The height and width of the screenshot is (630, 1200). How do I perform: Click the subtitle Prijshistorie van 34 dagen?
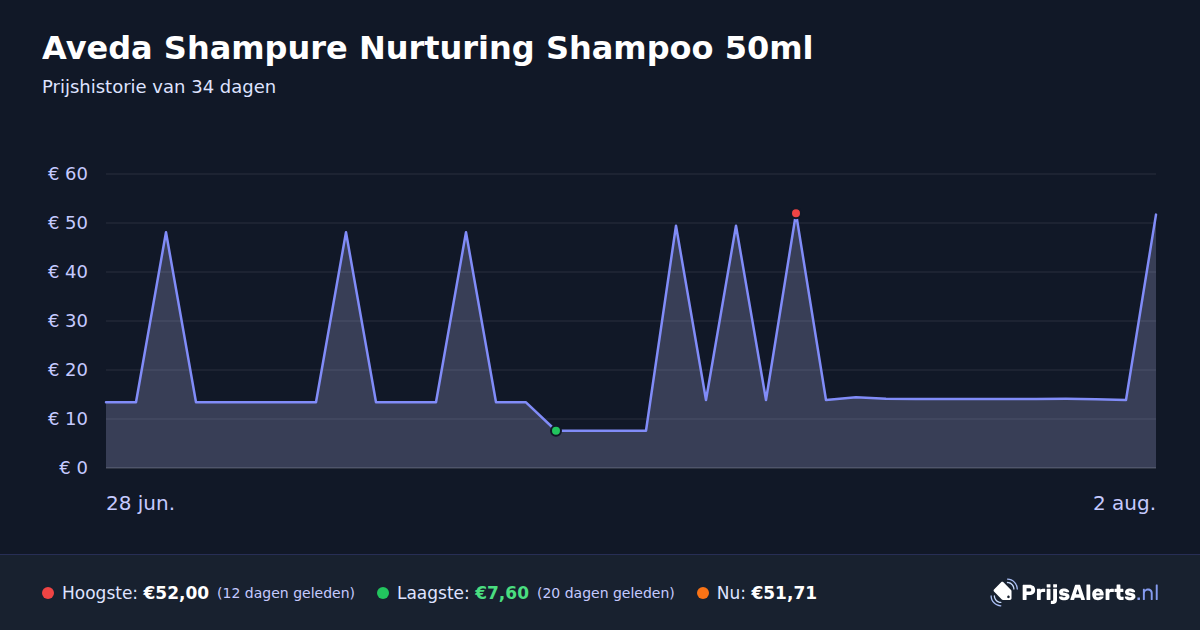click(159, 87)
